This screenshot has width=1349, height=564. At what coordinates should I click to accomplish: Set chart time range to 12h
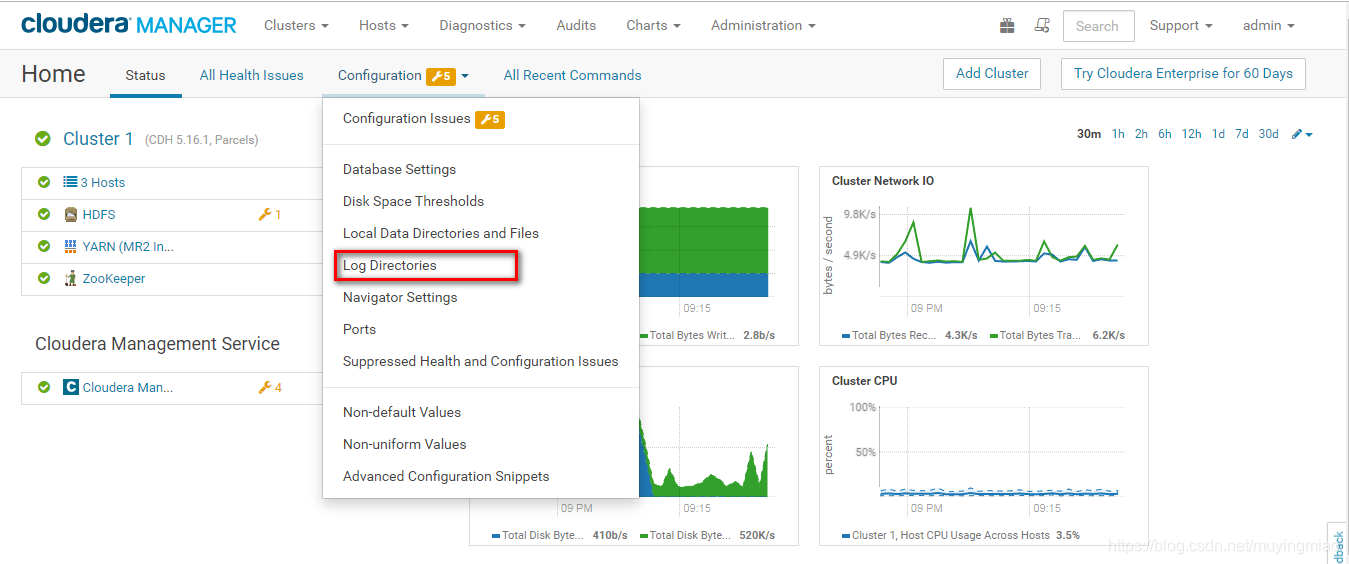click(x=1191, y=134)
